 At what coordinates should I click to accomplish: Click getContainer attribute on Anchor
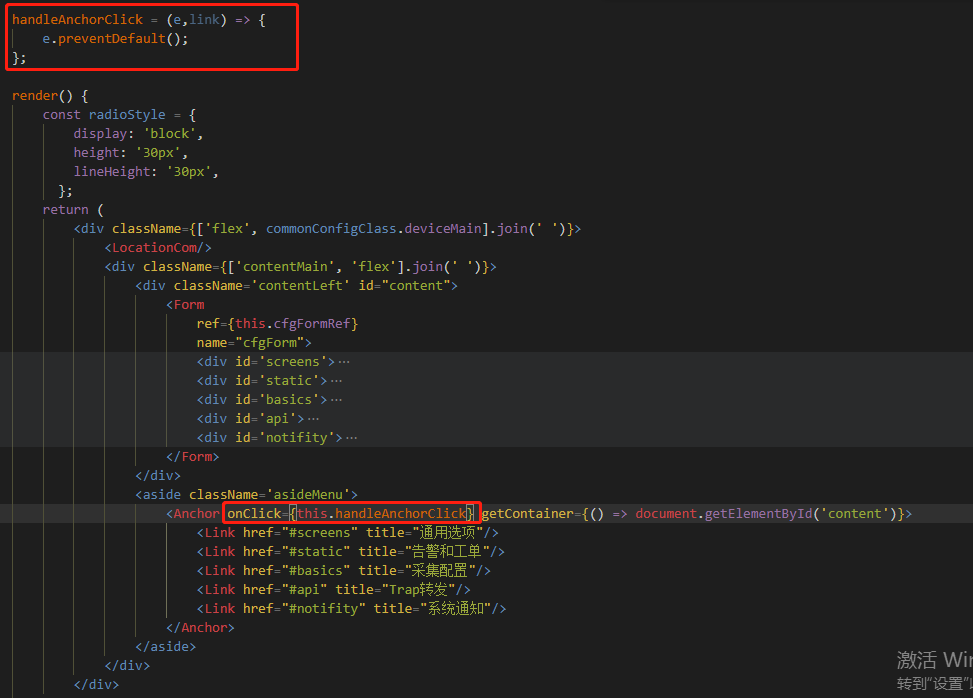[527, 514]
